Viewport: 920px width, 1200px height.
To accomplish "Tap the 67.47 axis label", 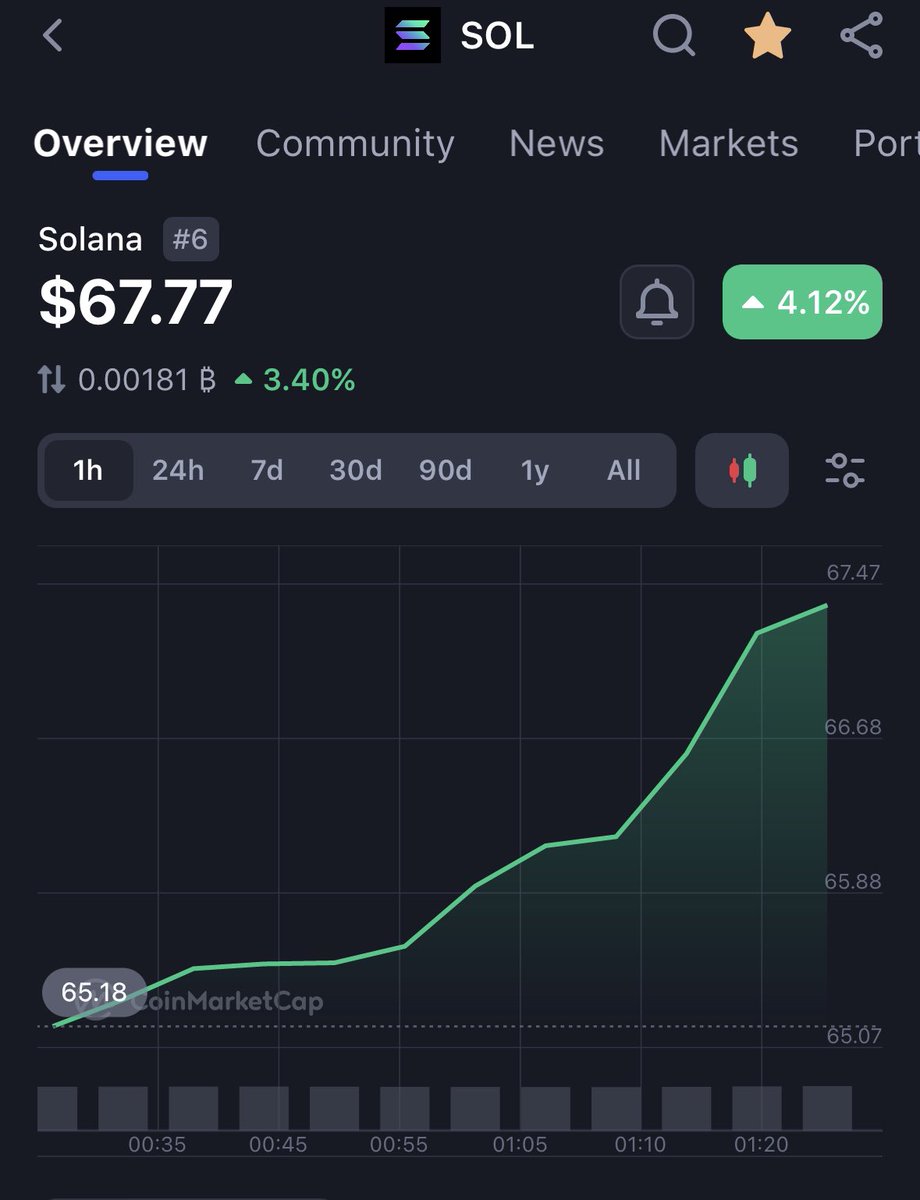I will pos(853,572).
